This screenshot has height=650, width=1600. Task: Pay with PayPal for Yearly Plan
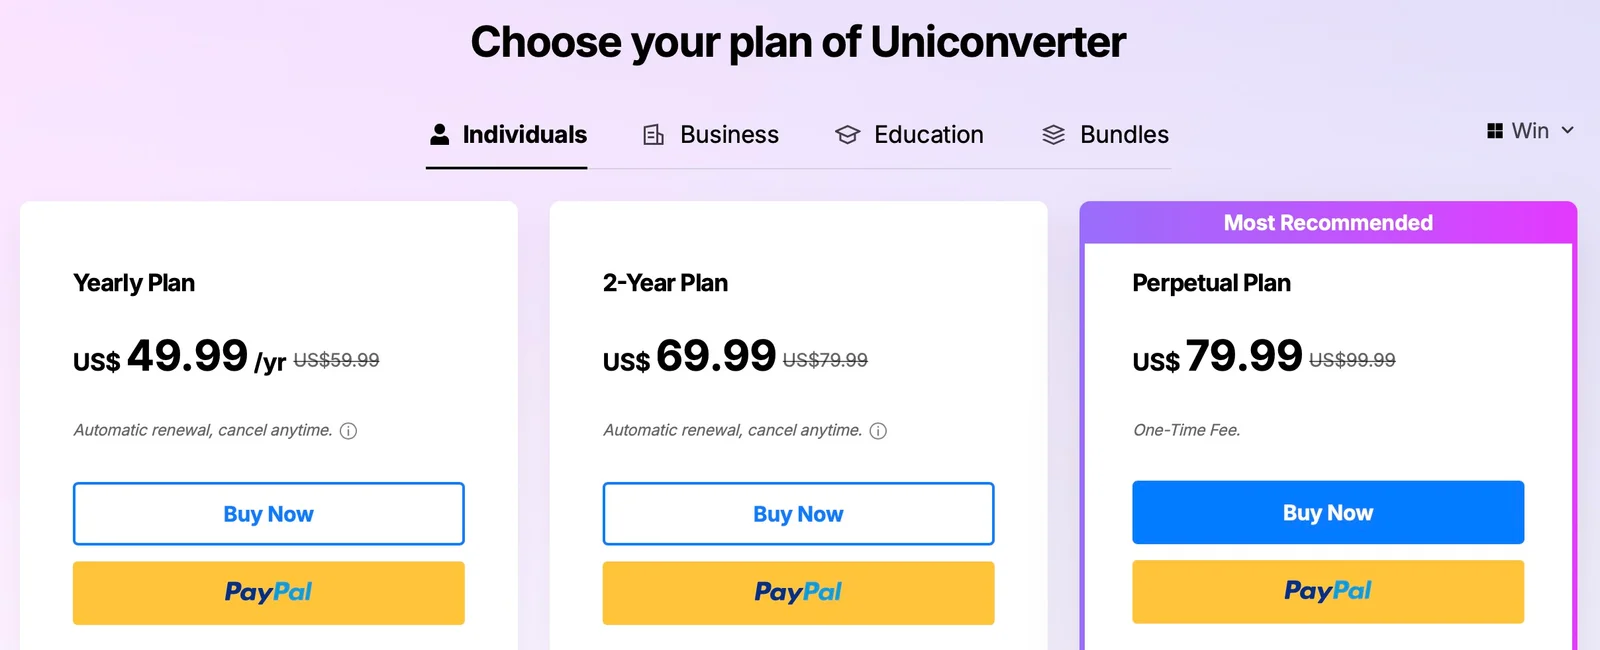coord(269,592)
